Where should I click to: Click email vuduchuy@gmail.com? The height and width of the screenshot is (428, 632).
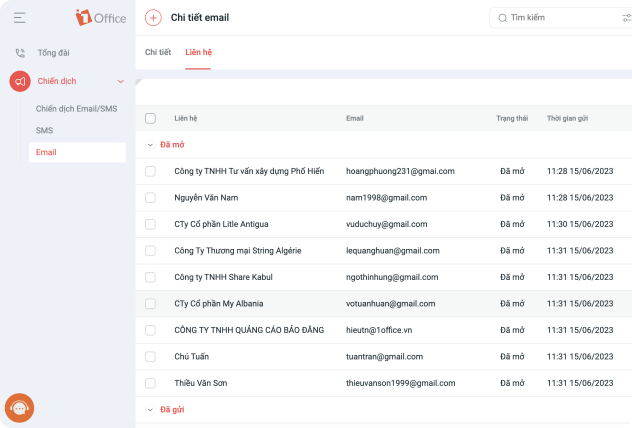[387, 224]
